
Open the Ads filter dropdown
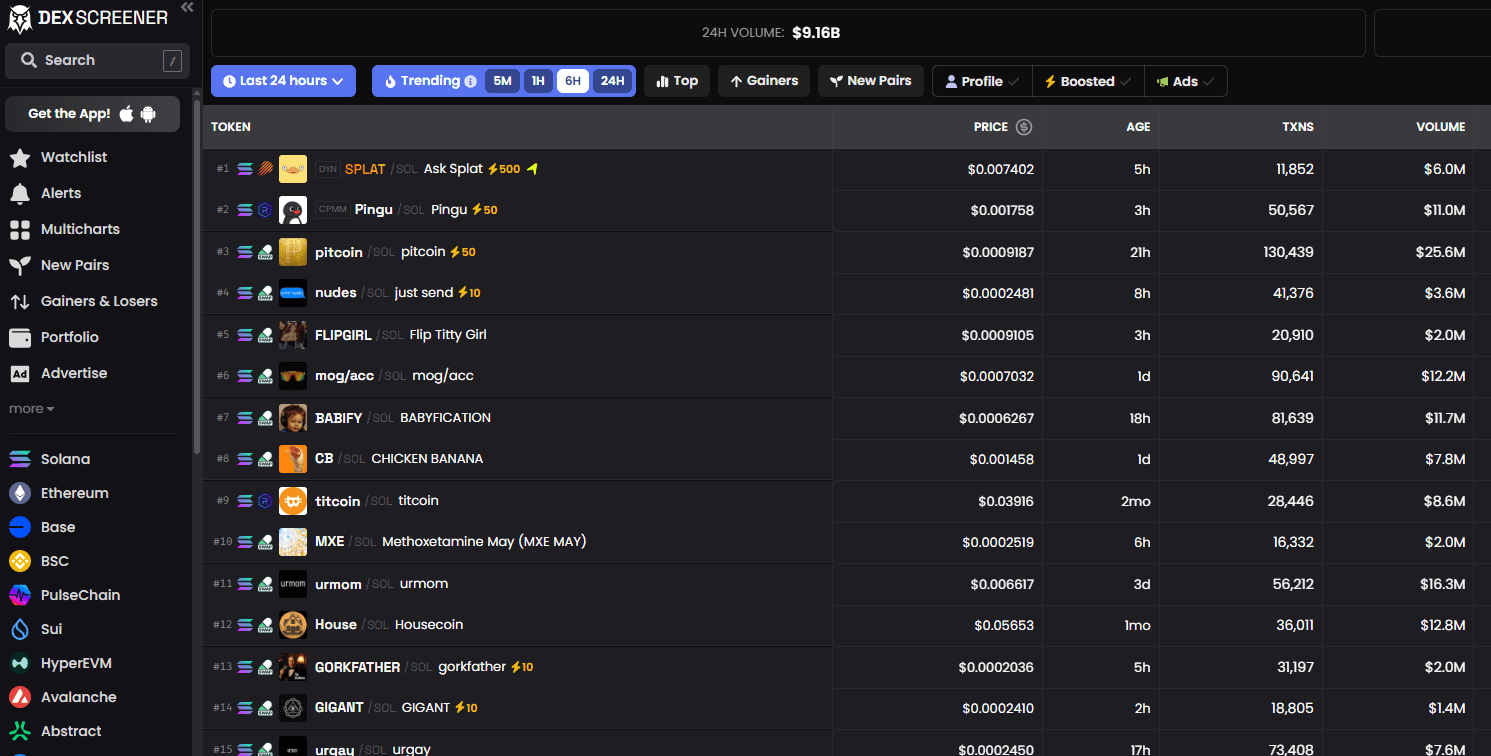(x=1185, y=81)
